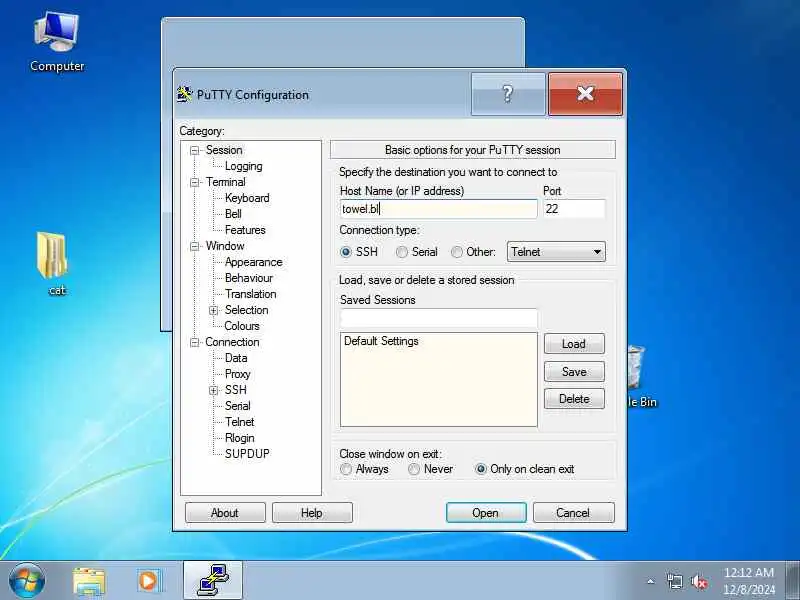Open Behaviour settings category

pos(248,278)
